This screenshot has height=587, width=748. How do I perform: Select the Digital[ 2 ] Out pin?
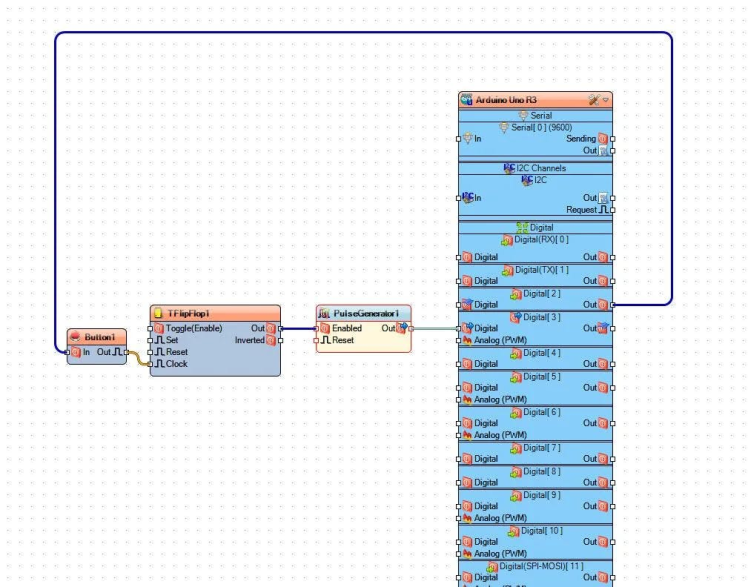(x=613, y=305)
